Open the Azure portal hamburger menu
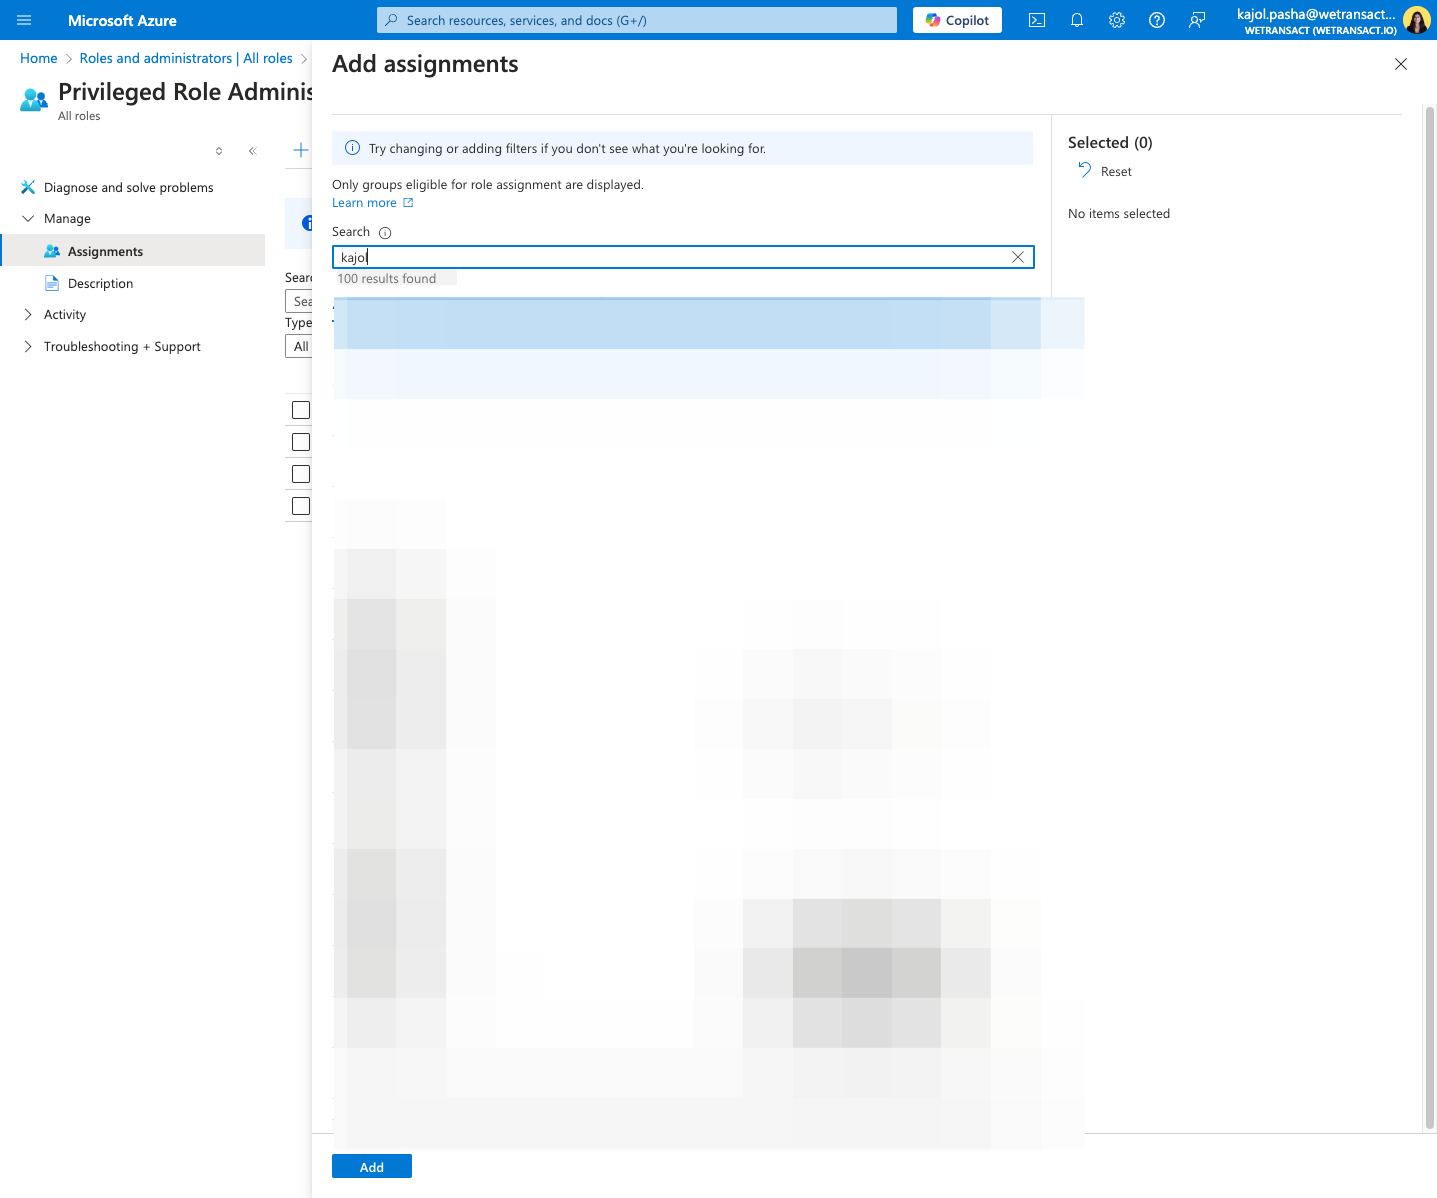The image size is (1437, 1198). (24, 20)
